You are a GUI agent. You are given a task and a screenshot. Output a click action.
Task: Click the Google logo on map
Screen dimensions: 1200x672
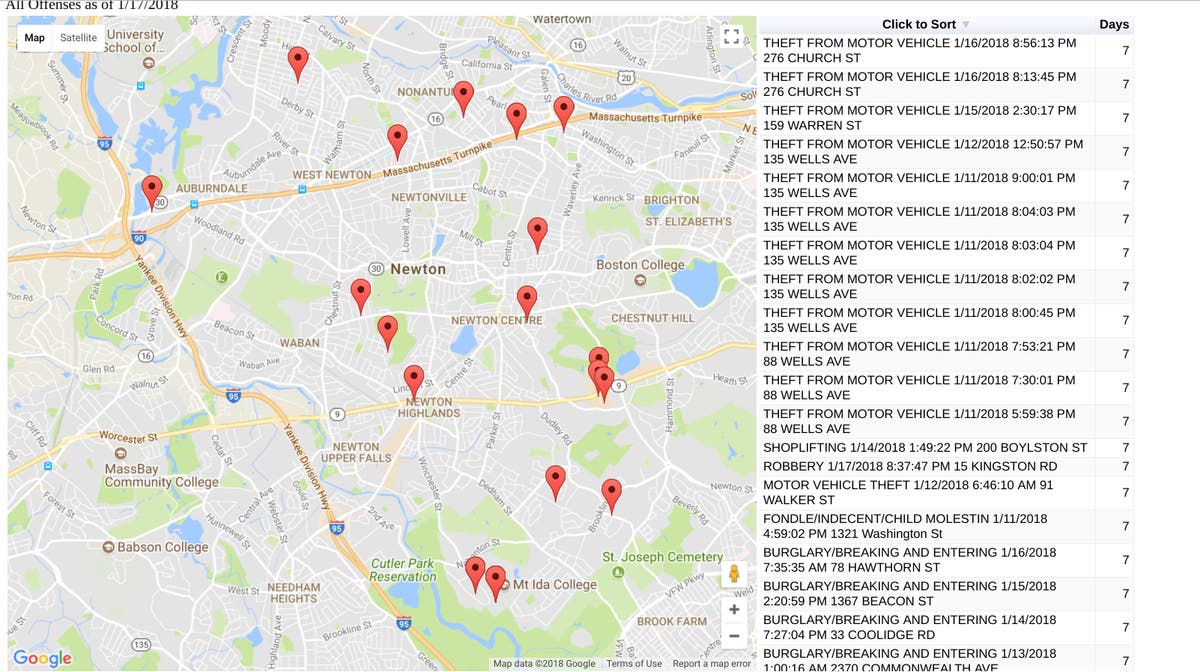[x=42, y=657]
